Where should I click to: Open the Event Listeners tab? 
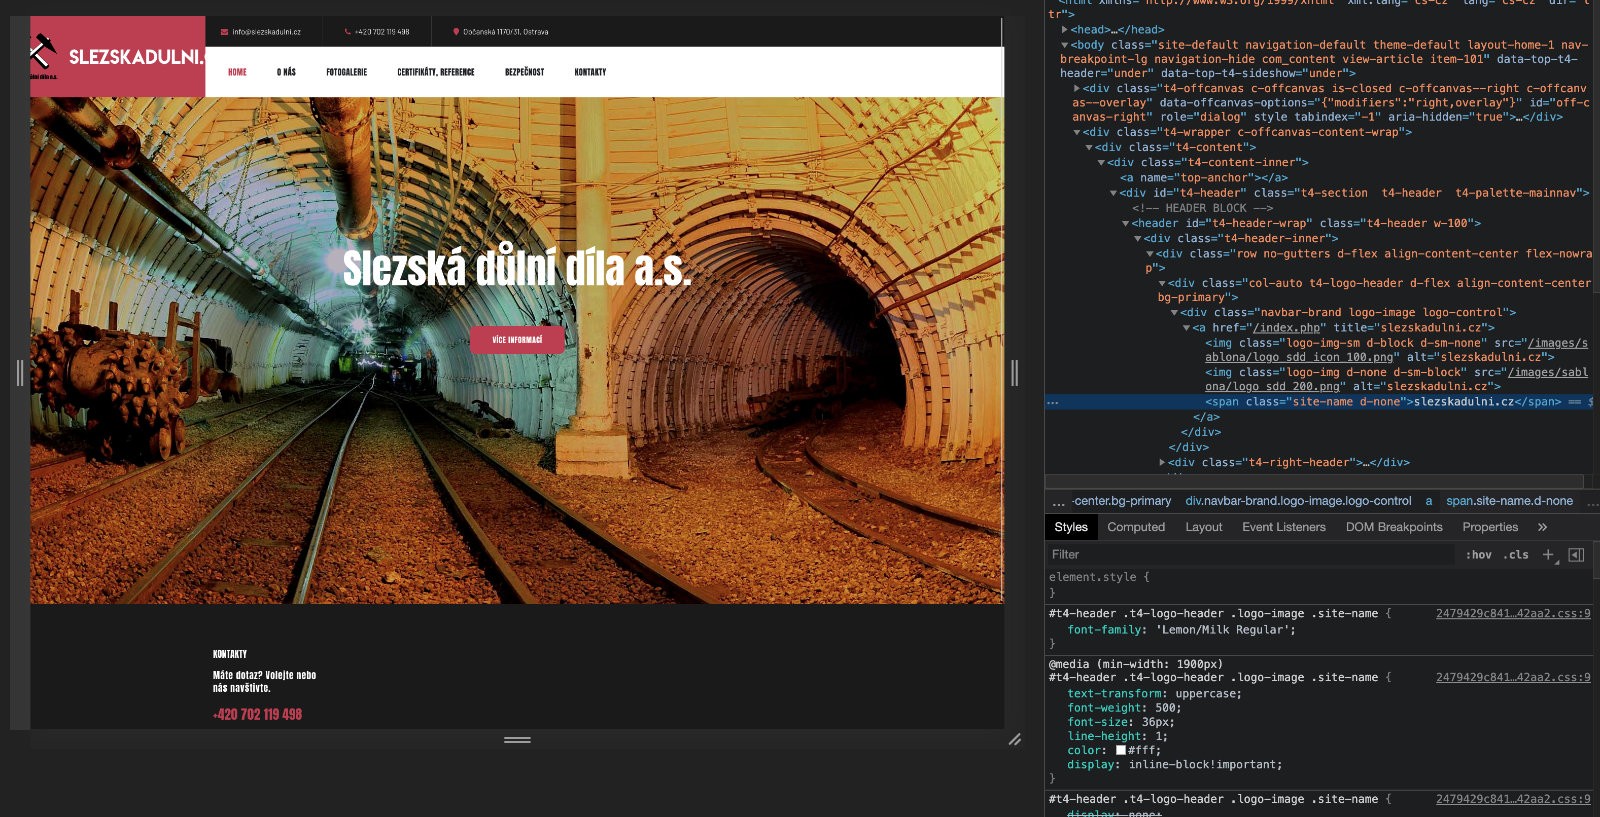(x=1283, y=527)
